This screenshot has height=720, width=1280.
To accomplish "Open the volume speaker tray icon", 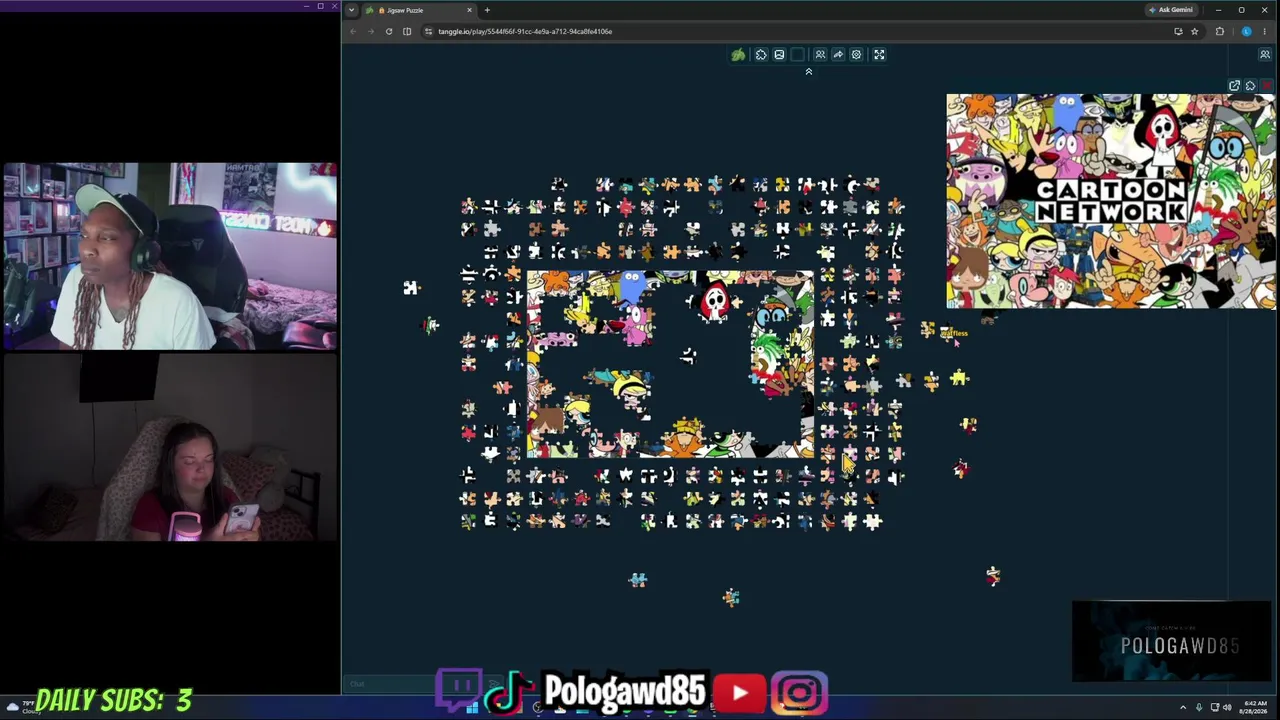I will (x=1229, y=708).
